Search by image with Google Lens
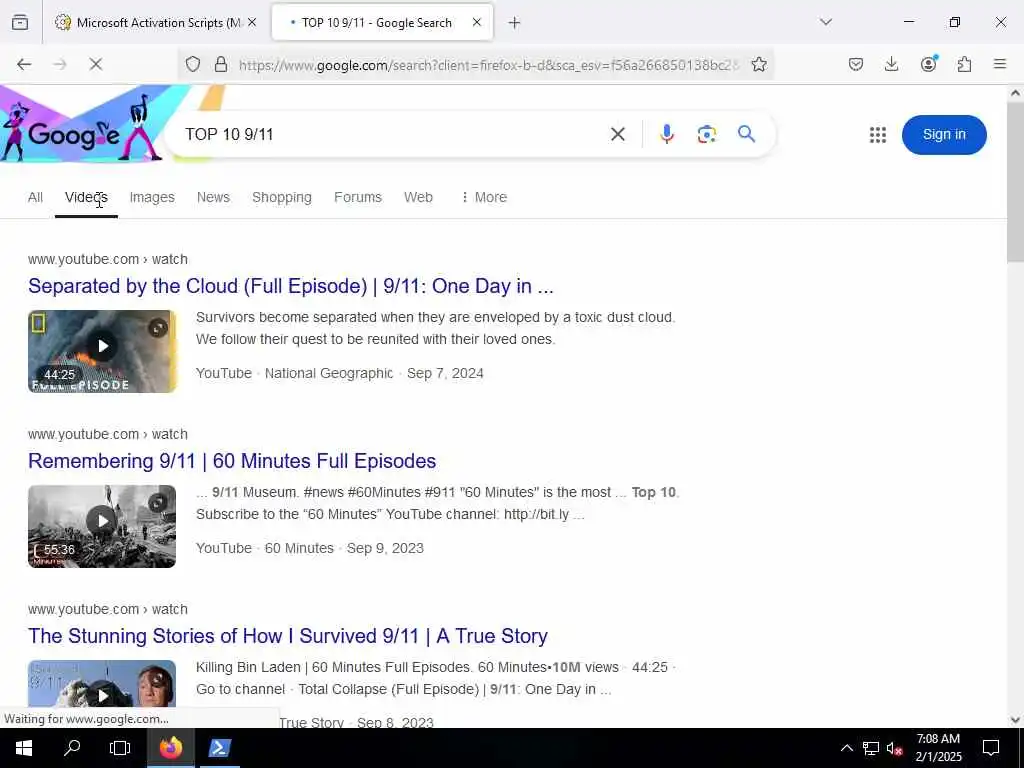This screenshot has height=768, width=1024. pyautogui.click(x=707, y=135)
